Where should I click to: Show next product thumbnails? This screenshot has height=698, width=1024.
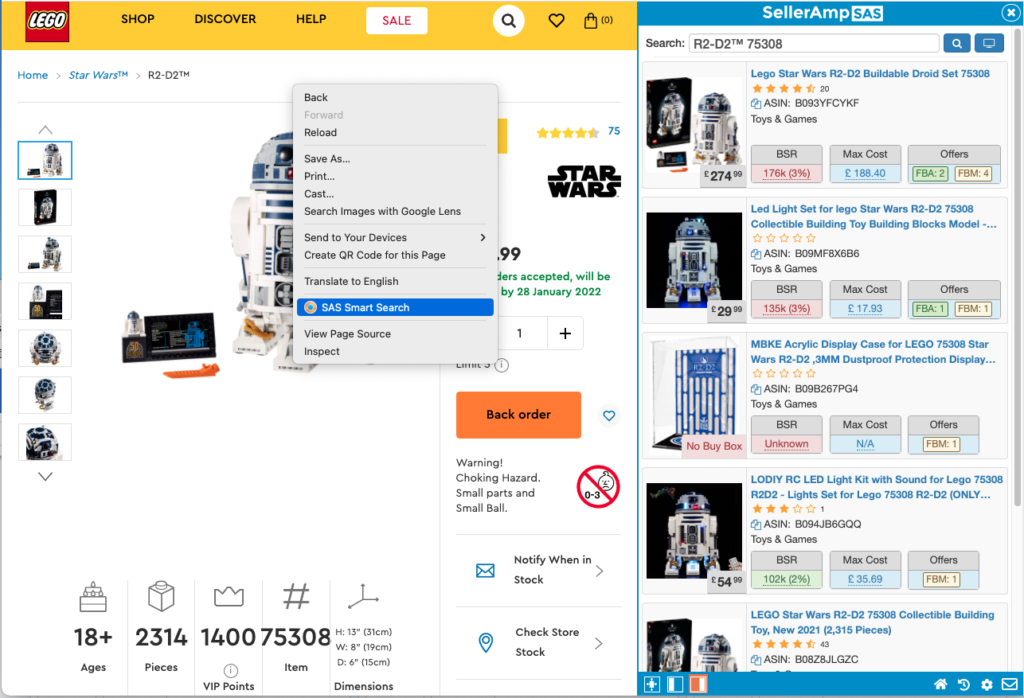pos(45,477)
